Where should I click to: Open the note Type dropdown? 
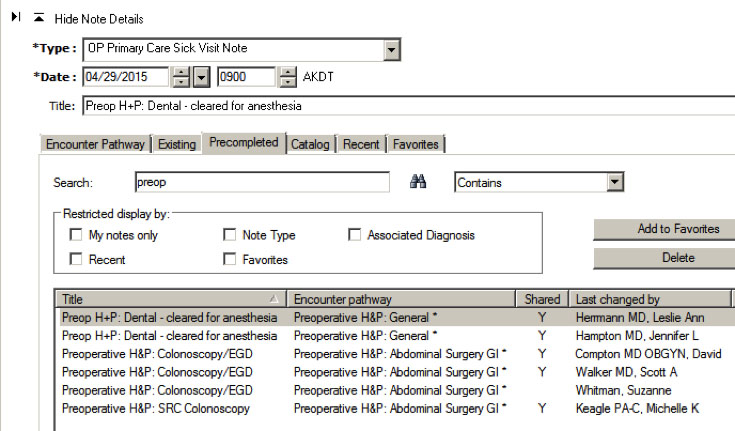click(x=392, y=50)
